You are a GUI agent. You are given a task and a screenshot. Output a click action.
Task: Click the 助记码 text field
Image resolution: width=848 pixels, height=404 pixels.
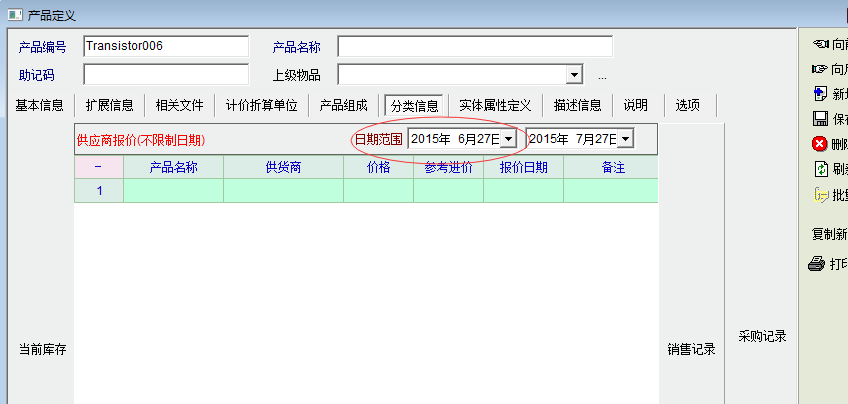(165, 75)
